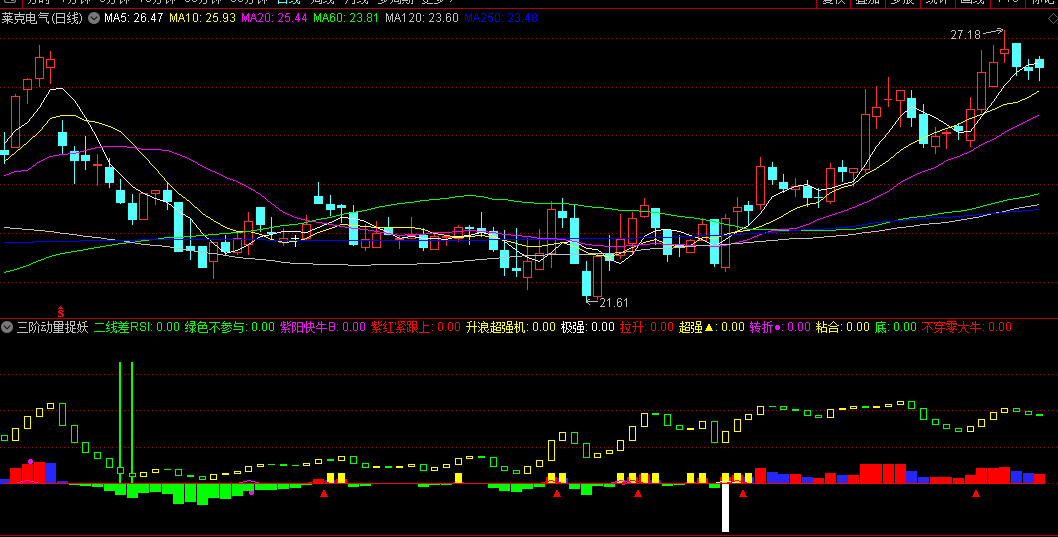
Task: Click the 转折●: 0.00 value
Action: [780, 327]
